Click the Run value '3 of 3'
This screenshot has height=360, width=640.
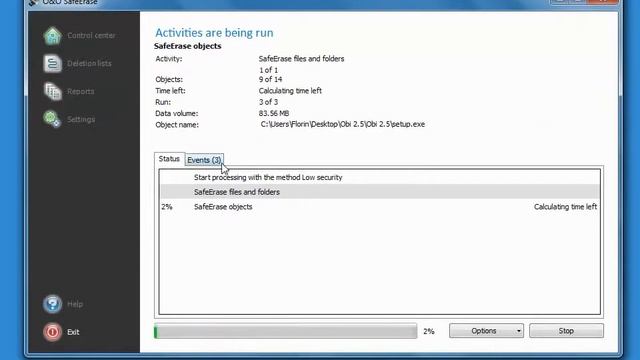(x=268, y=102)
